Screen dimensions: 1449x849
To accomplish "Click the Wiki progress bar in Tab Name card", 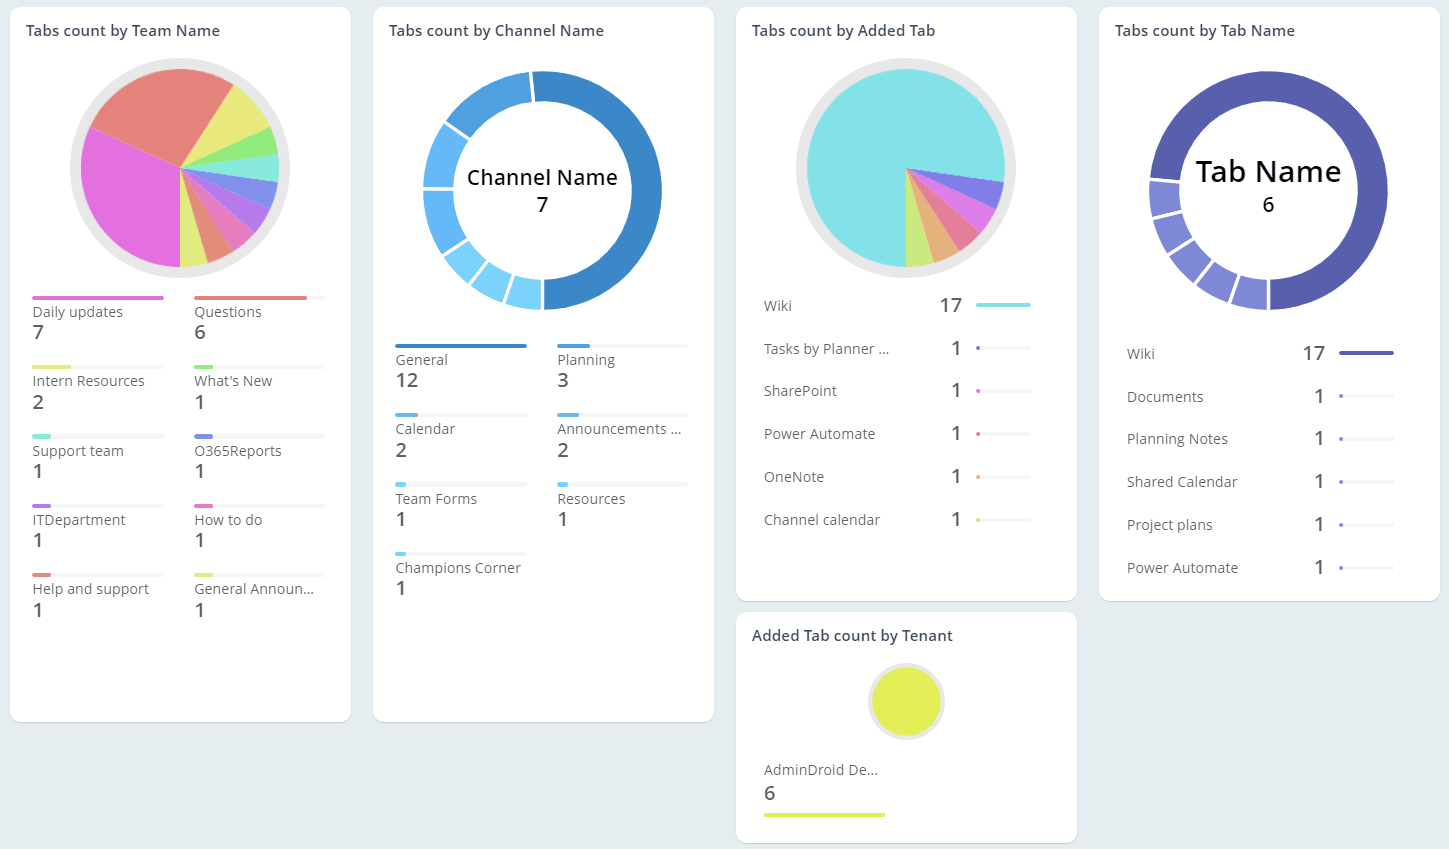I will pyautogui.click(x=1366, y=353).
